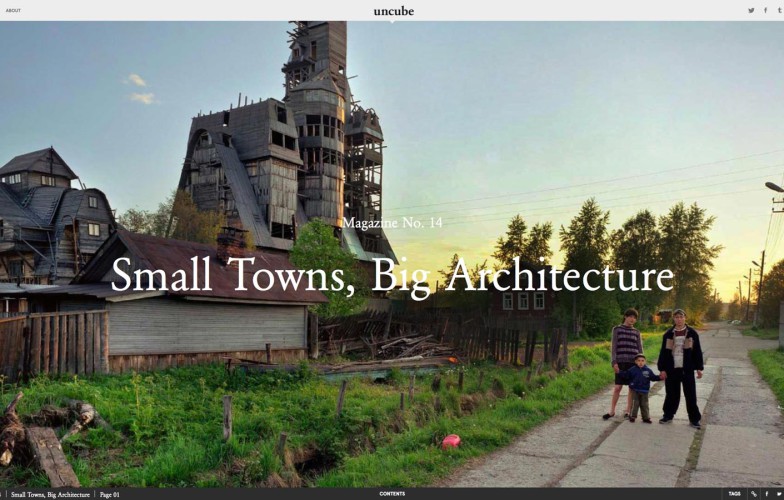784x500 pixels.
Task: Click the pink ball in the grass
Action: pyautogui.click(x=451, y=440)
